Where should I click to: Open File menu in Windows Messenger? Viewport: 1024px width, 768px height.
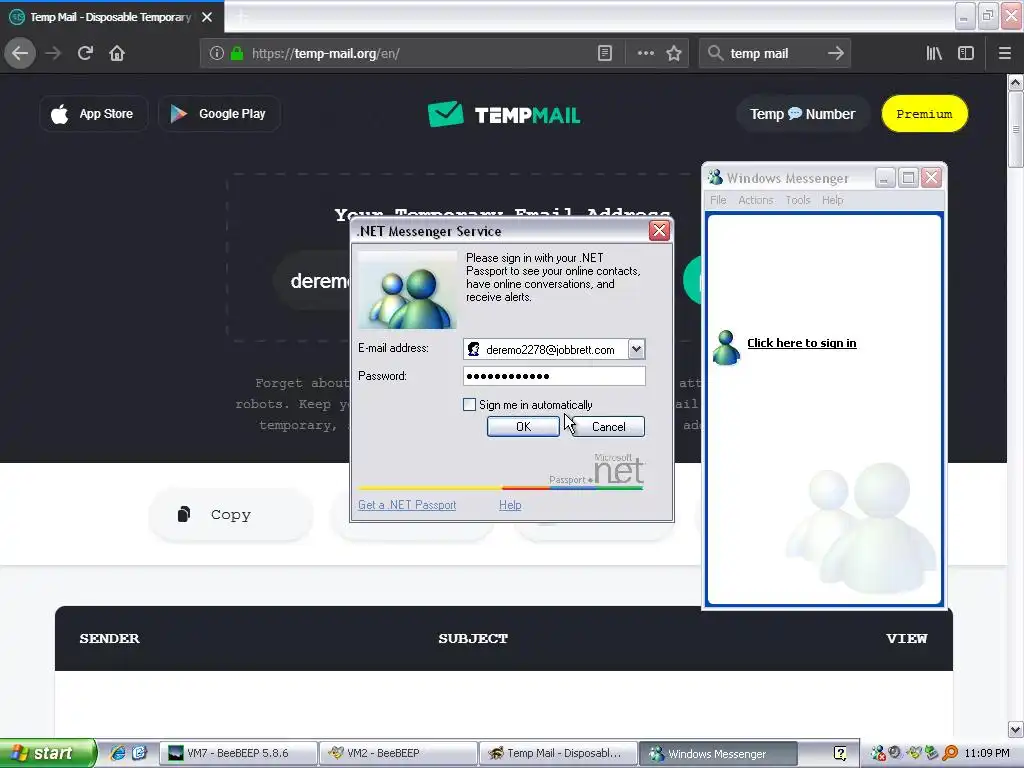[718, 200]
